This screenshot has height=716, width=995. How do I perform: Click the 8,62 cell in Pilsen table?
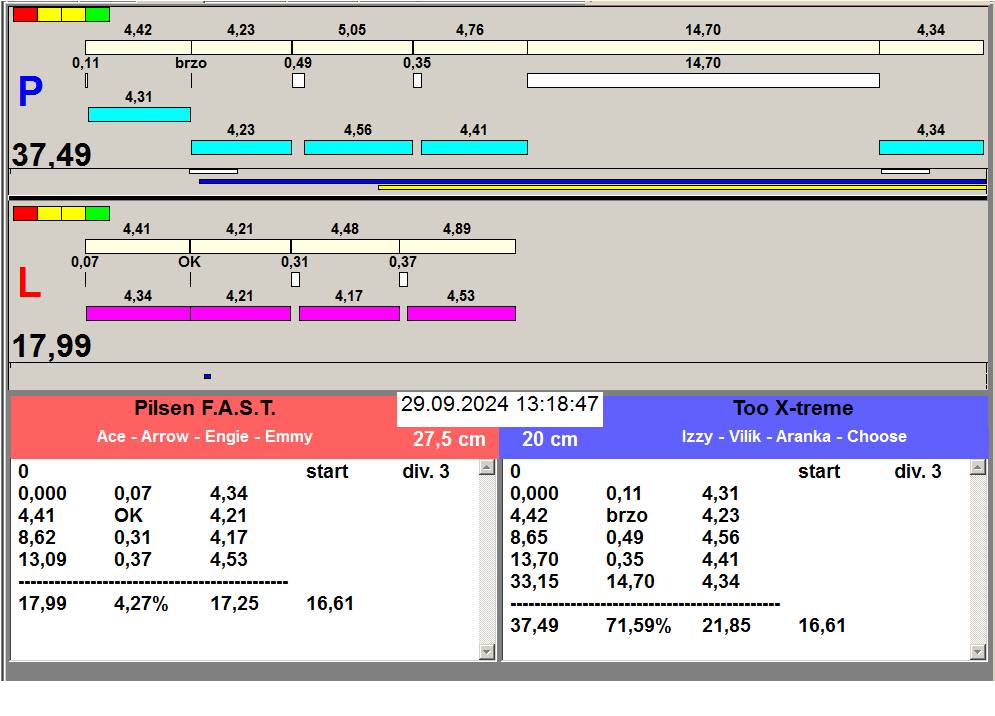pyautogui.click(x=37, y=538)
